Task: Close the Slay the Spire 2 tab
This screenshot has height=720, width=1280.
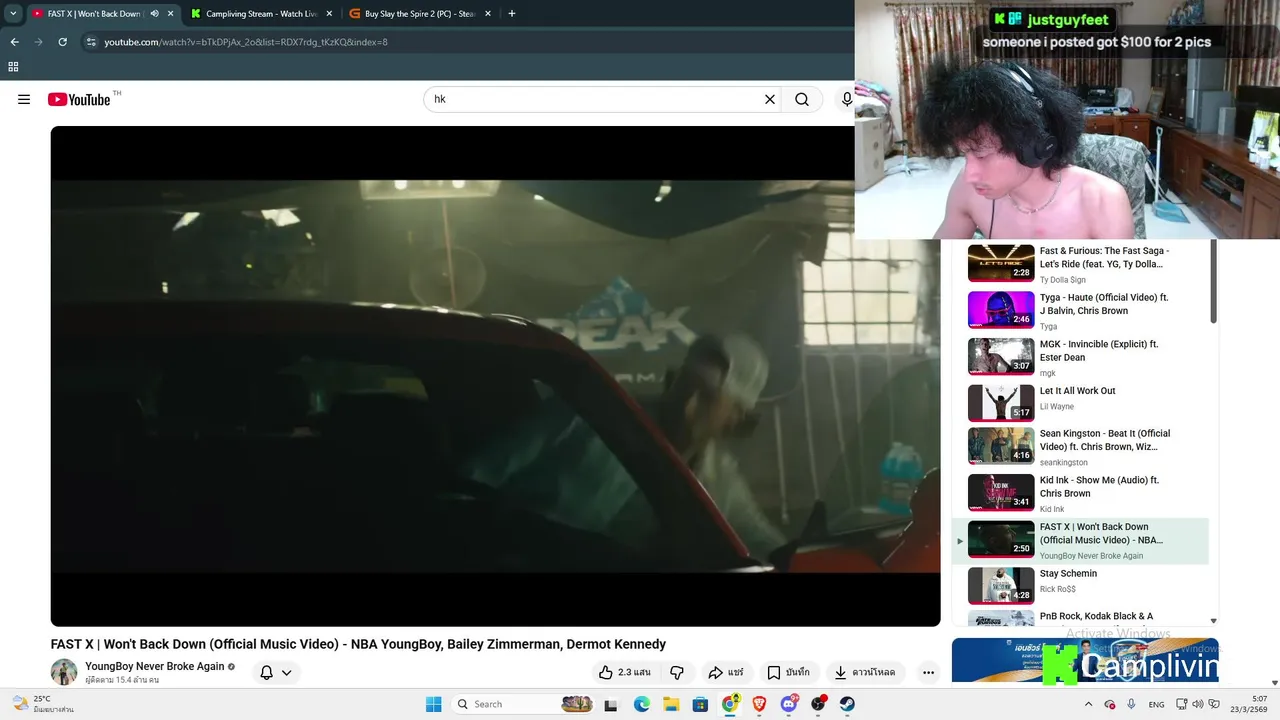Action: [x=488, y=14]
